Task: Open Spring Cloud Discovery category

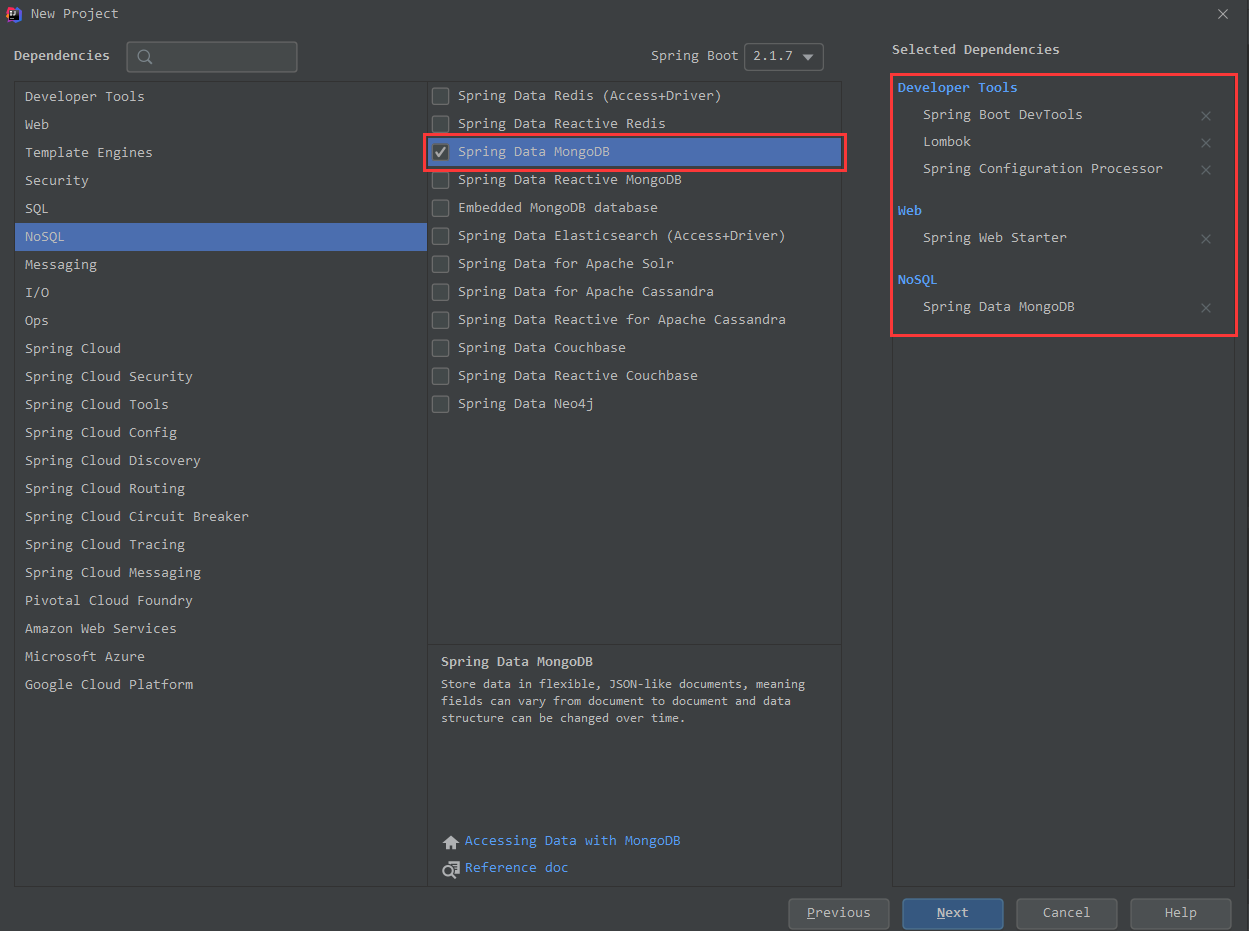Action: click(x=221, y=461)
